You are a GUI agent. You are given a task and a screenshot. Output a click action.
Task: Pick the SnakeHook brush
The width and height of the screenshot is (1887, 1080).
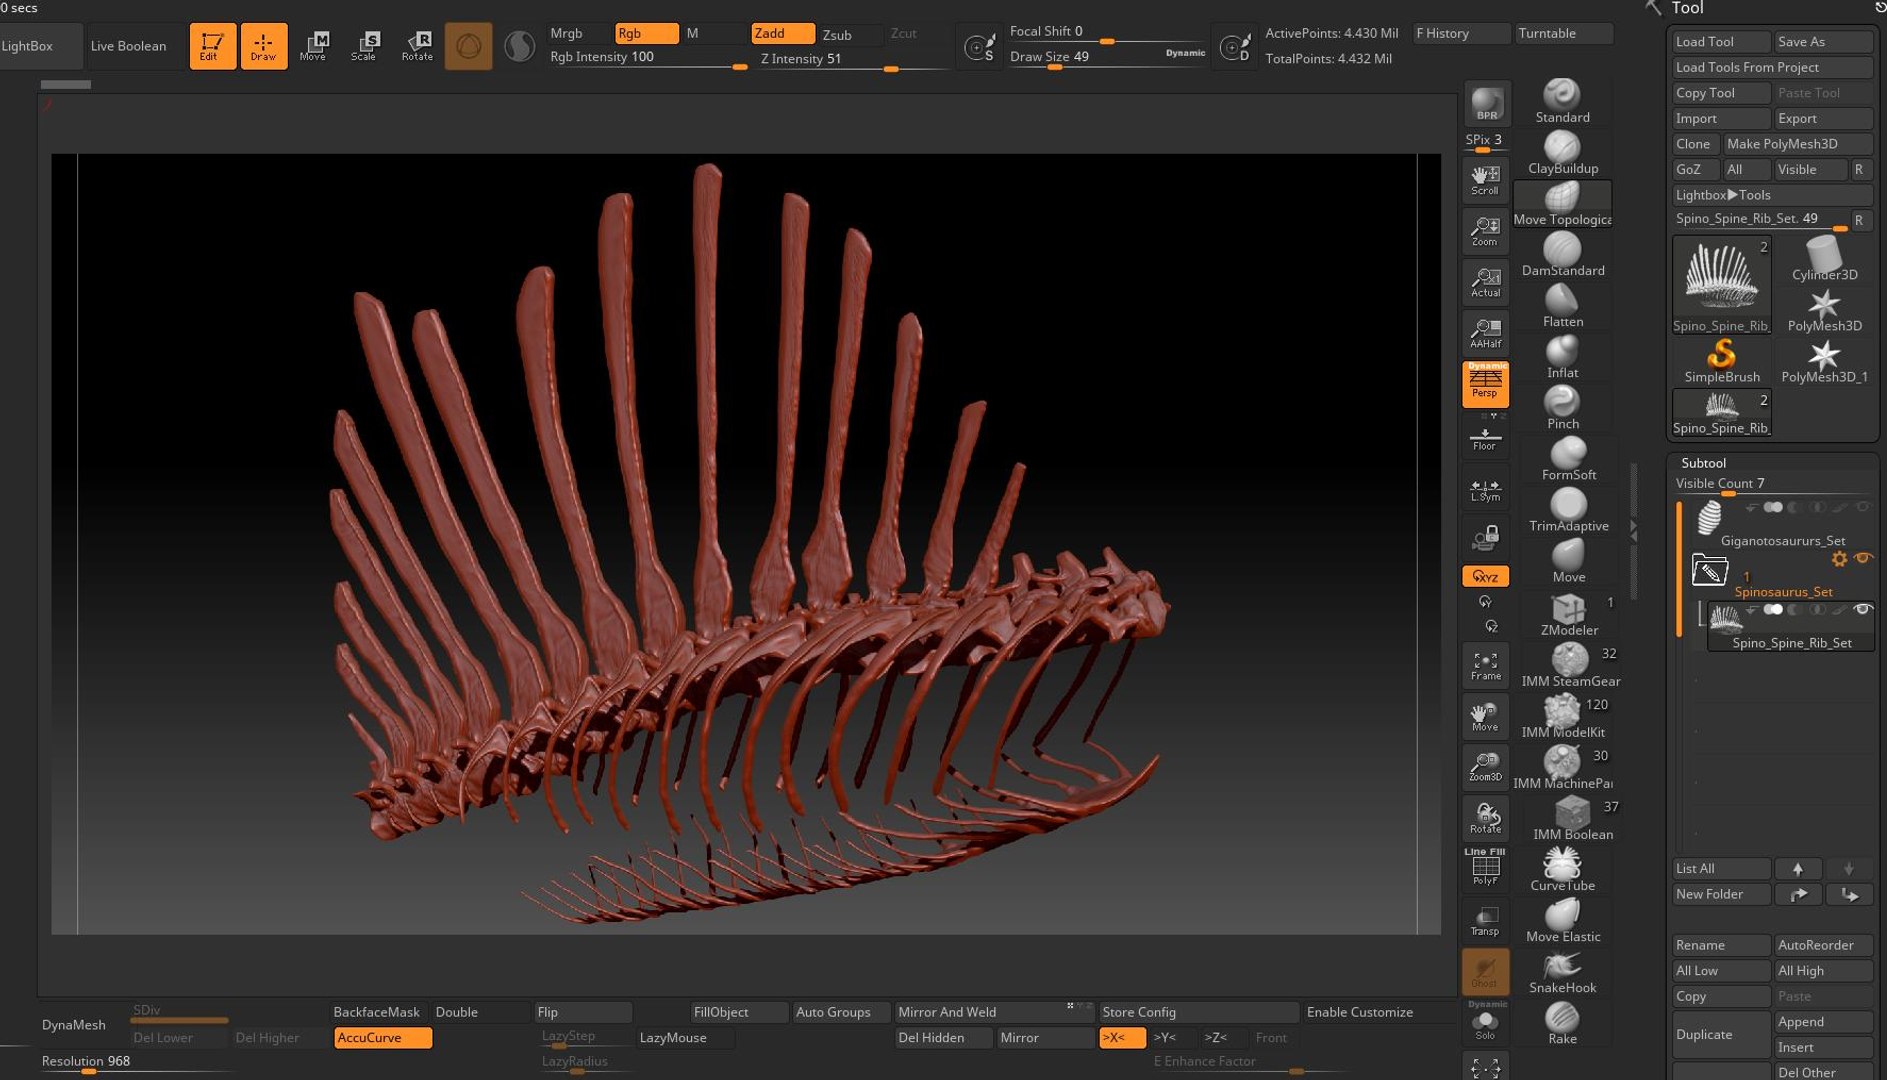pyautogui.click(x=1562, y=973)
